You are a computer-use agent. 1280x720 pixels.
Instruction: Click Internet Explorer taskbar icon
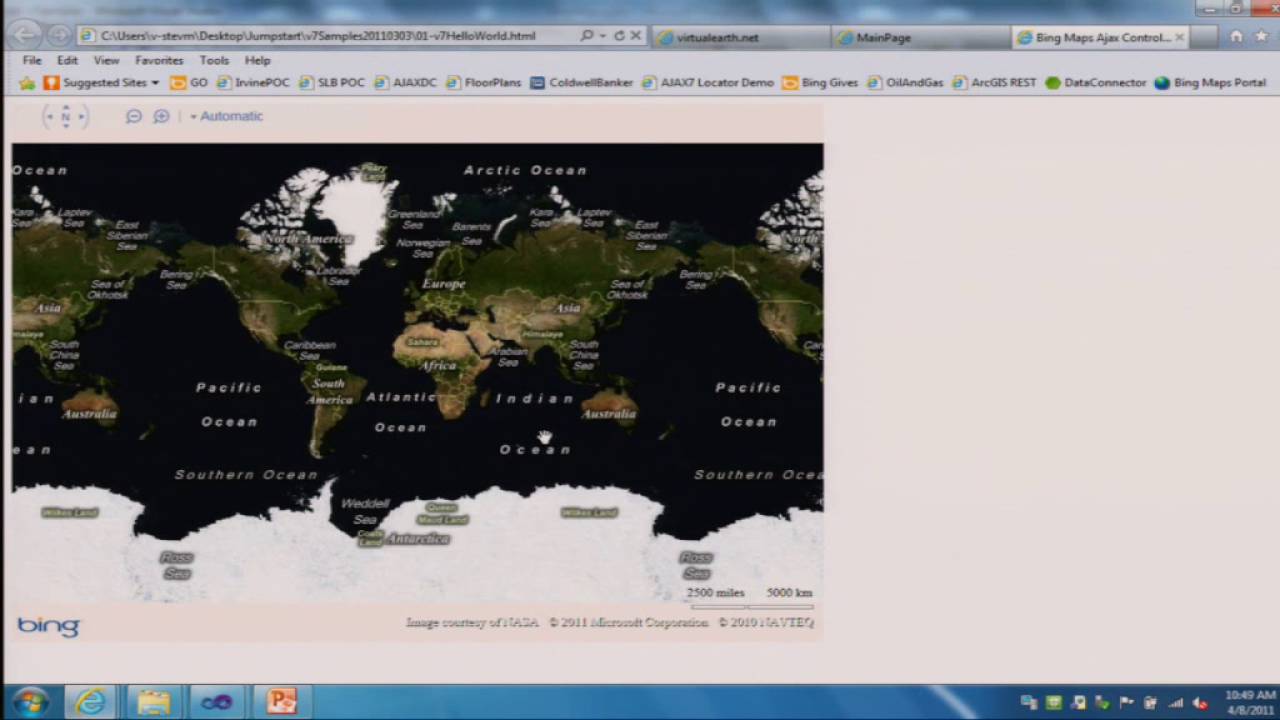pos(90,702)
